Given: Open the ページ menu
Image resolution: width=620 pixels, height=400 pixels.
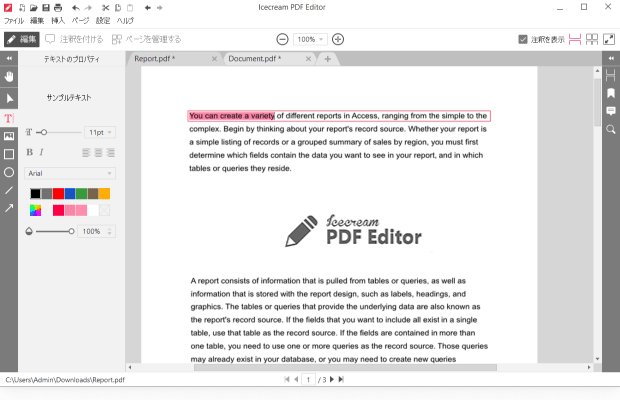Looking at the screenshot, I should (80, 21).
